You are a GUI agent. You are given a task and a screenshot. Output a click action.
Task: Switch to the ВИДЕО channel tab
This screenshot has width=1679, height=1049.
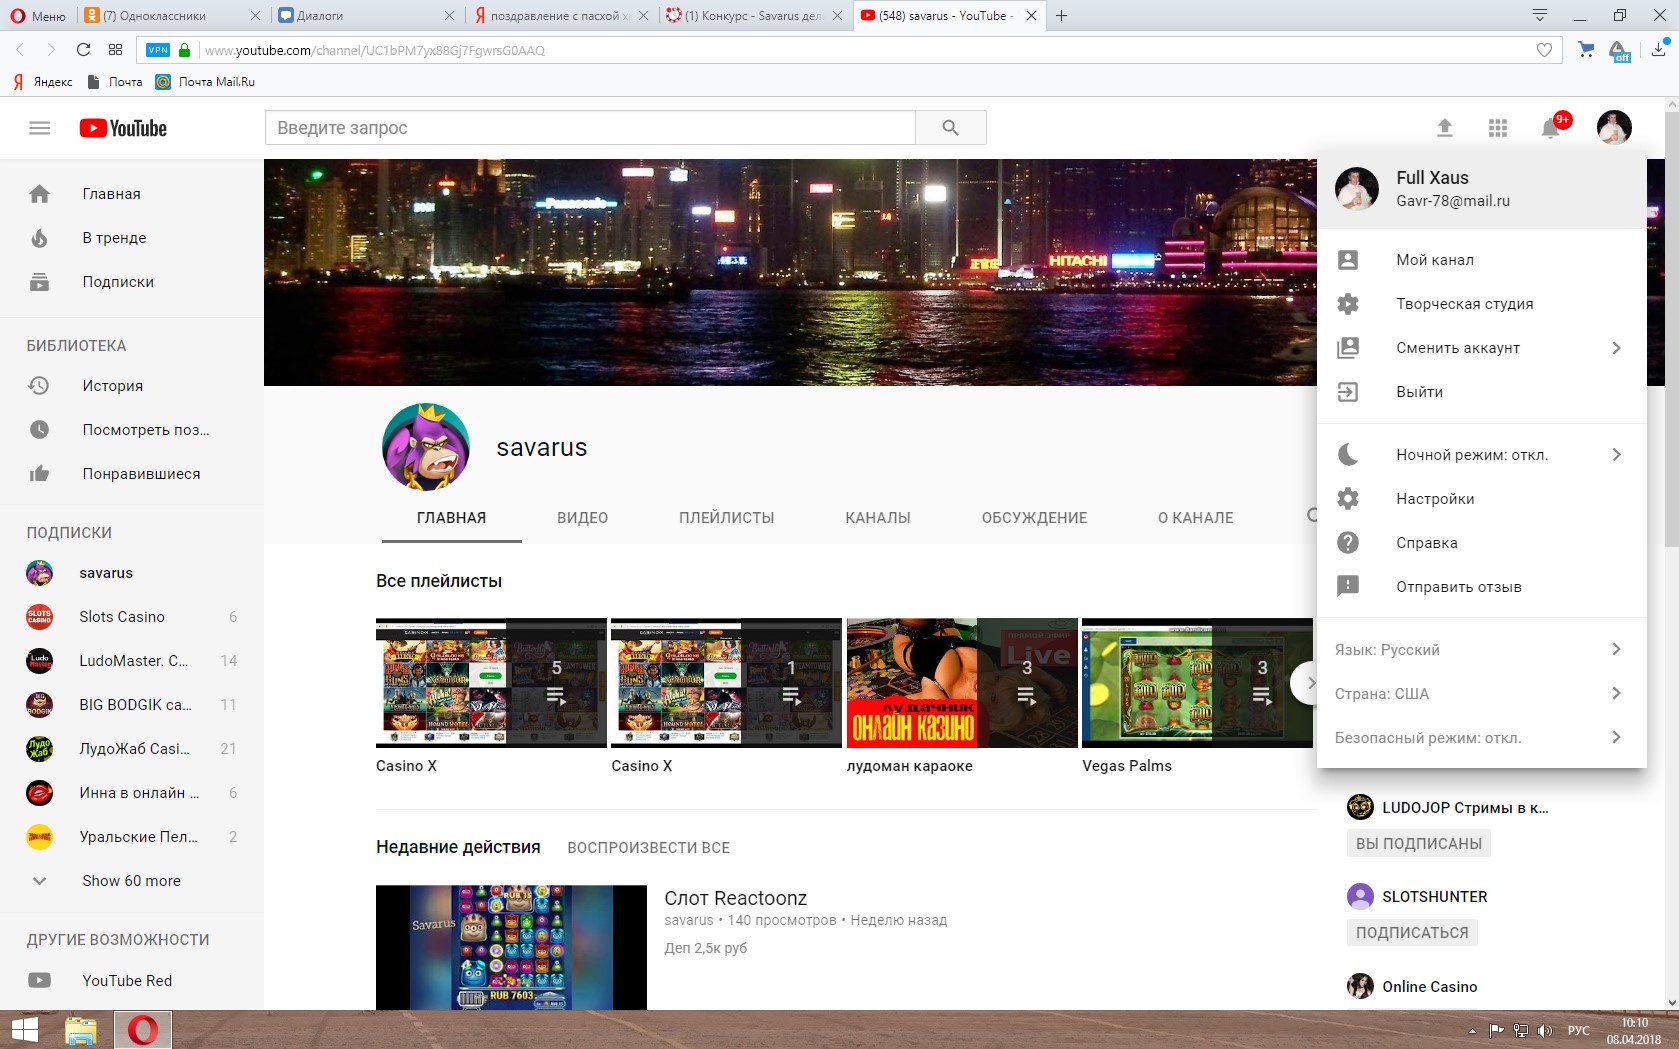pos(582,518)
